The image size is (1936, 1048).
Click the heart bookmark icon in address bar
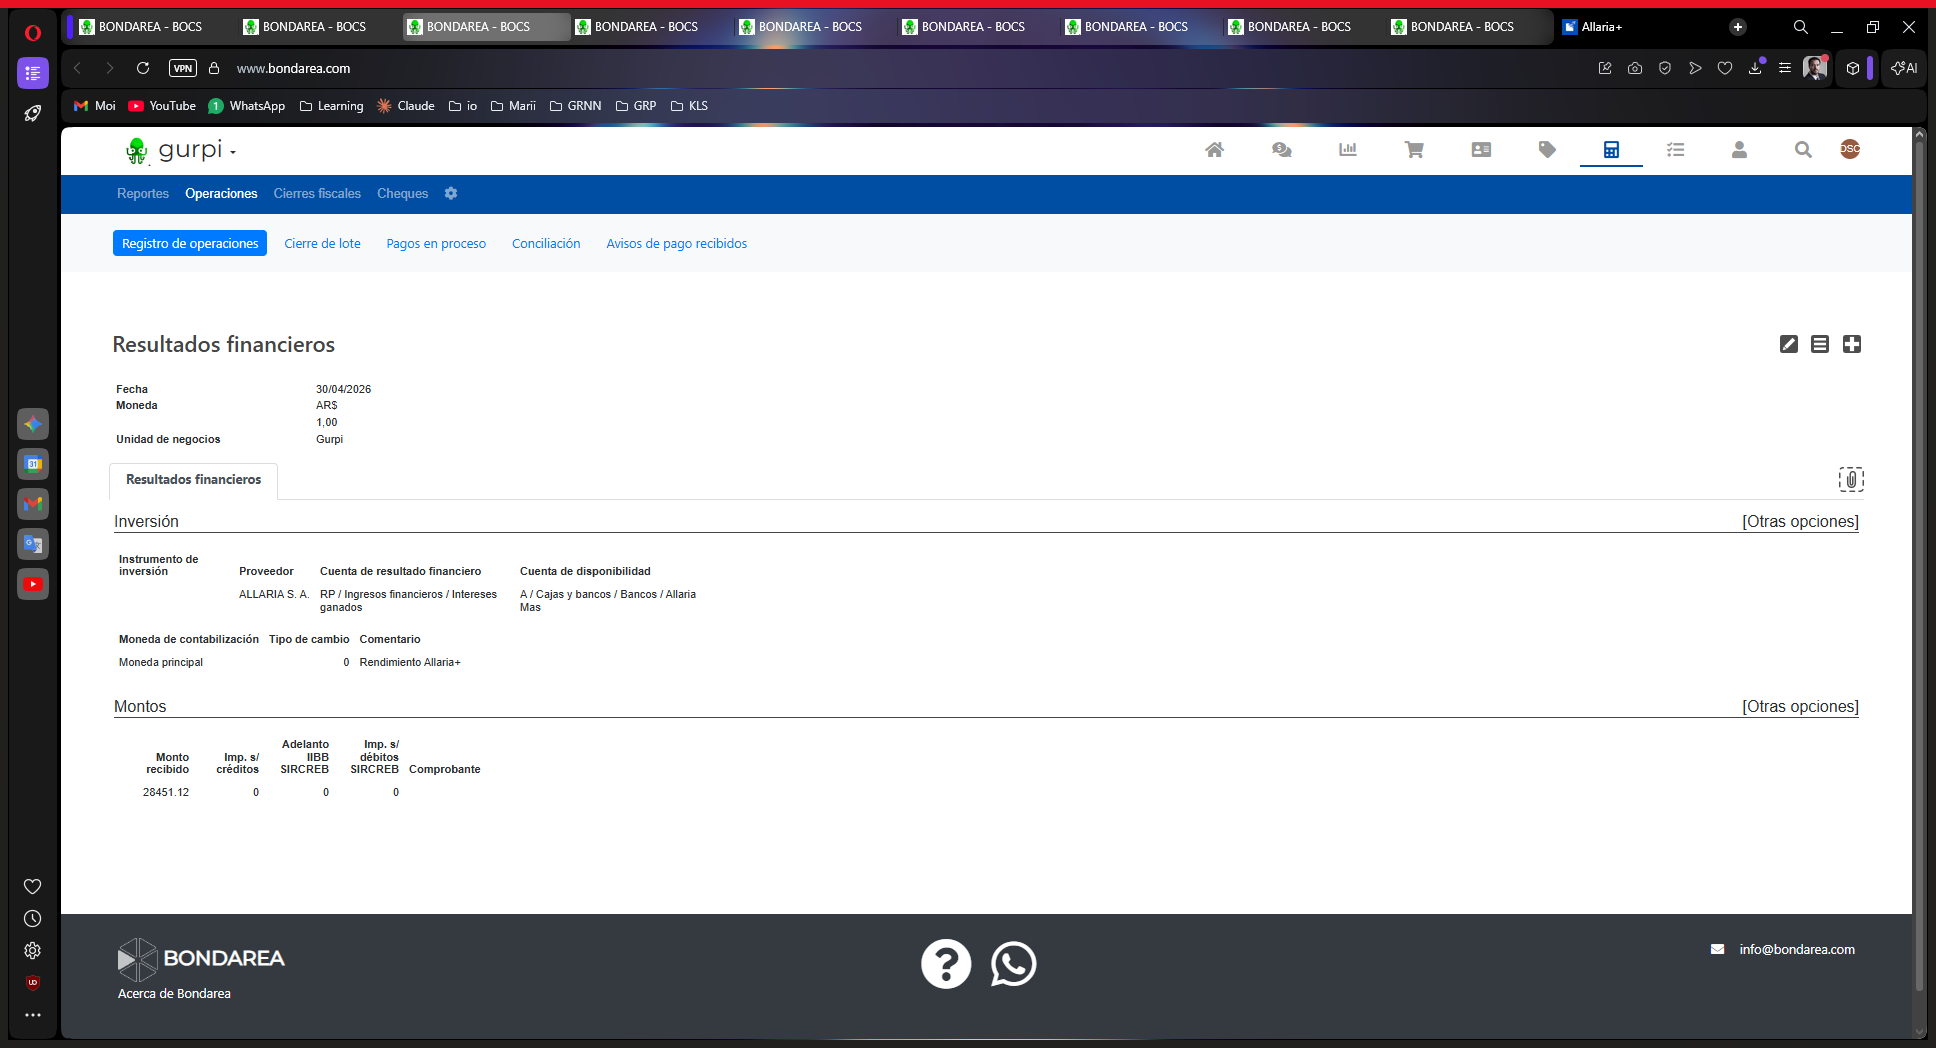1725,68
